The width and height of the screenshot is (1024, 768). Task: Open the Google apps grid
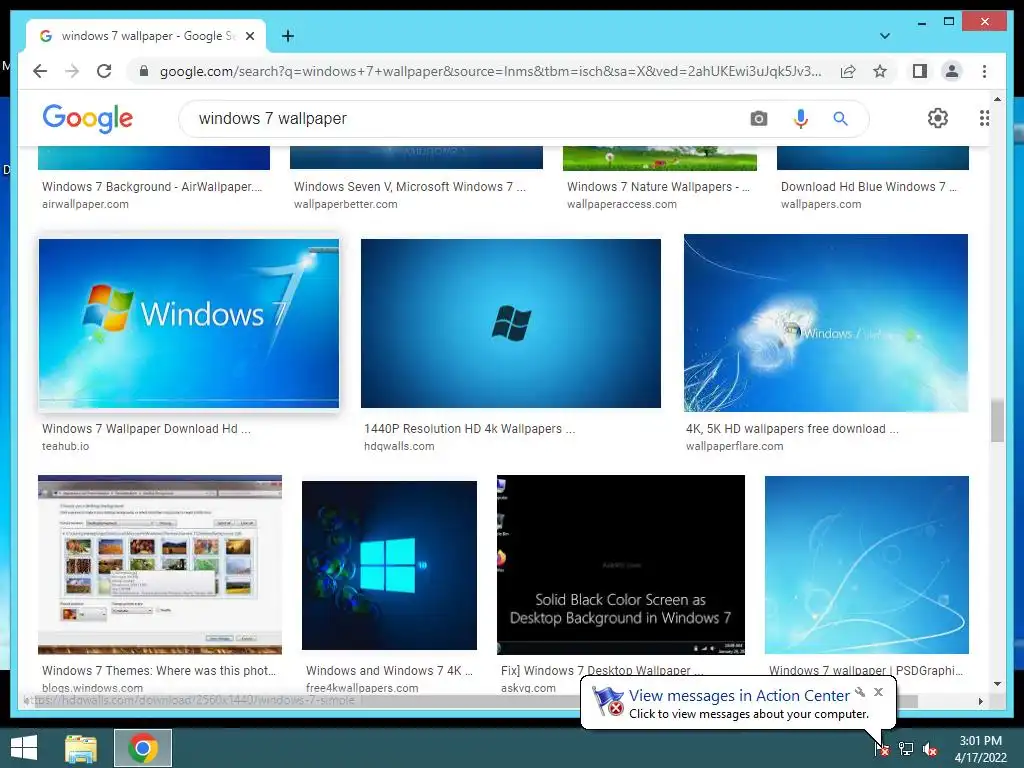click(984, 118)
